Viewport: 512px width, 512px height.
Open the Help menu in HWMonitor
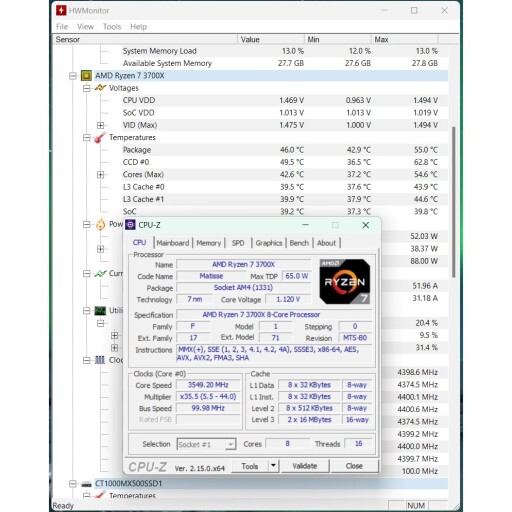pyautogui.click(x=138, y=27)
